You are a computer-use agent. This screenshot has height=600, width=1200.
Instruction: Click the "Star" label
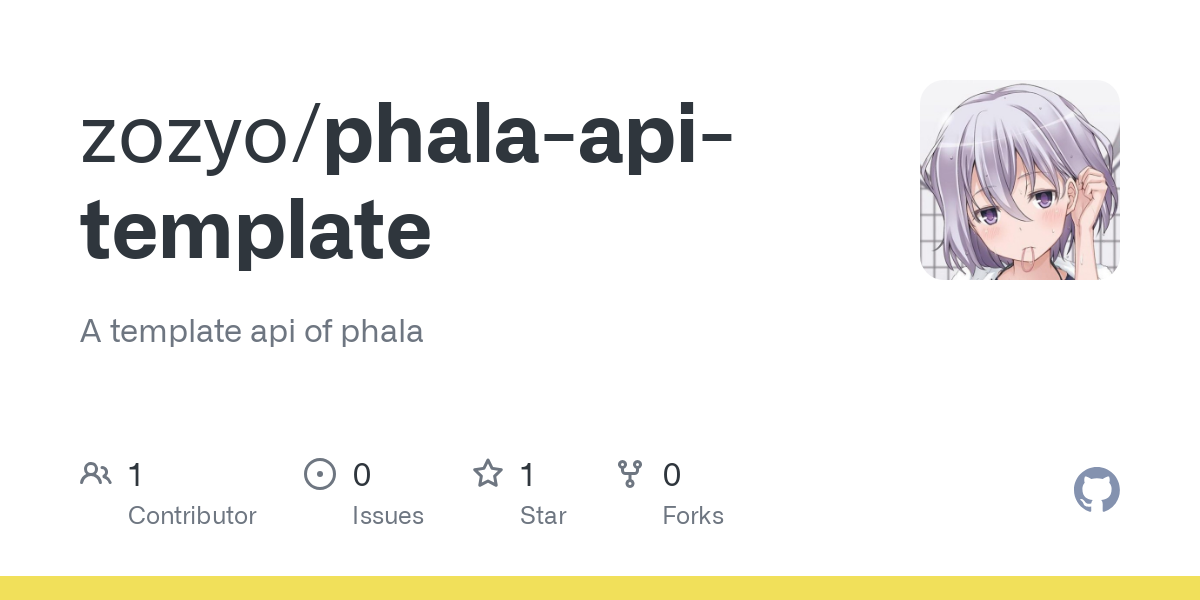pos(543,516)
